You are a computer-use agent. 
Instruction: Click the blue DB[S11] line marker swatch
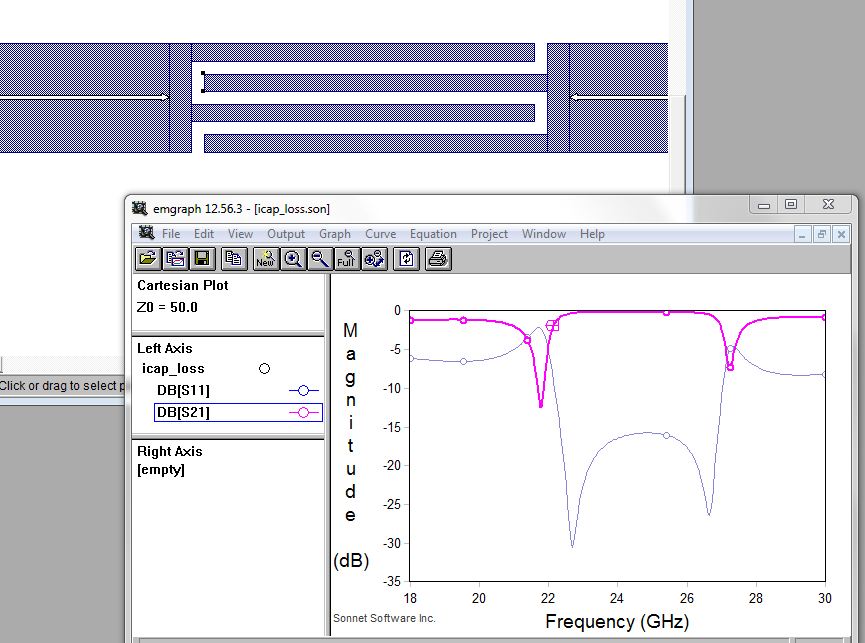304,390
